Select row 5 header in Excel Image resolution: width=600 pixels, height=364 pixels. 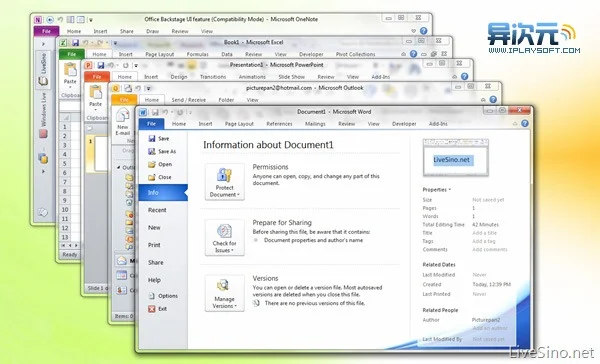click(65, 164)
